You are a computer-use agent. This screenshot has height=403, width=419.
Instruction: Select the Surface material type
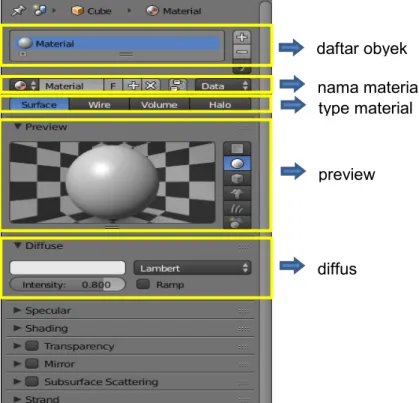[x=39, y=105]
